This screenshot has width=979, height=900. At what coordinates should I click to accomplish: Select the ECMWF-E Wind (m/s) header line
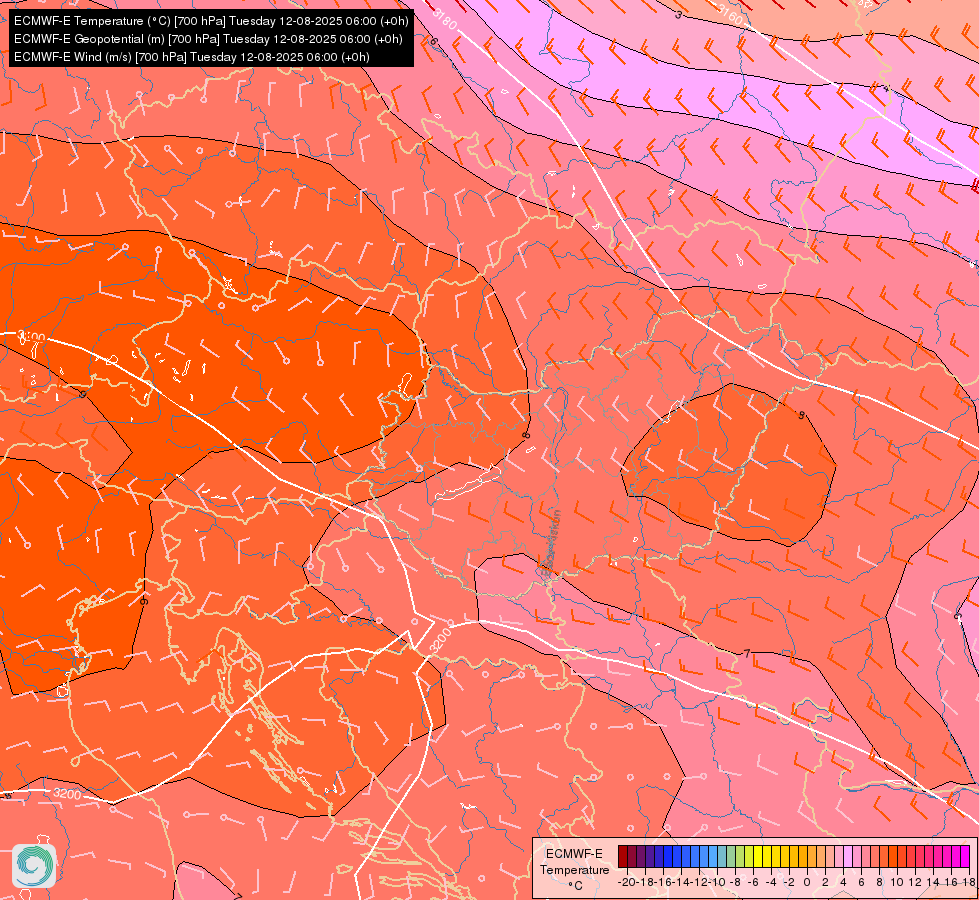click(x=192, y=57)
